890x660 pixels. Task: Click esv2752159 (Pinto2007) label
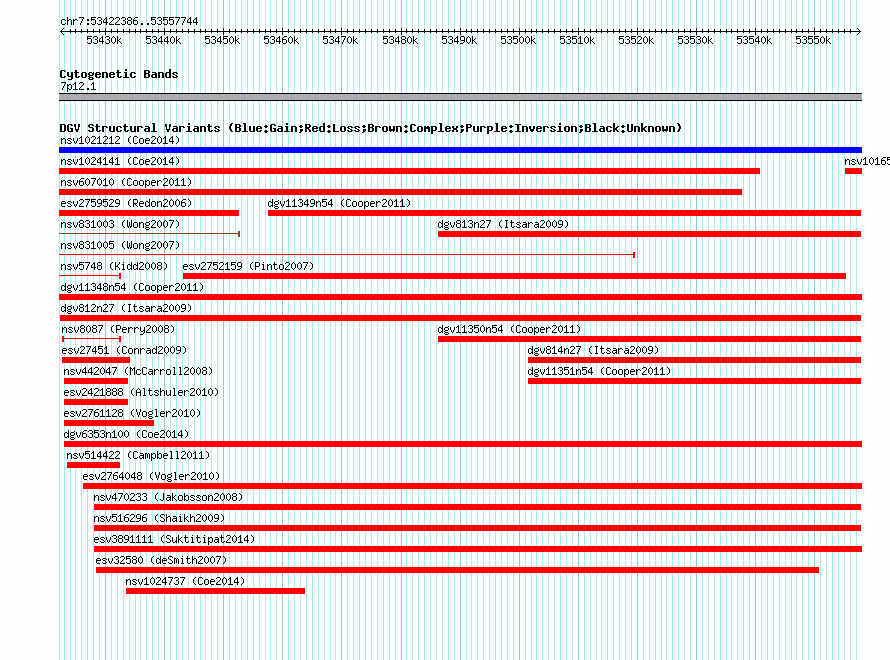pyautogui.click(x=248, y=266)
